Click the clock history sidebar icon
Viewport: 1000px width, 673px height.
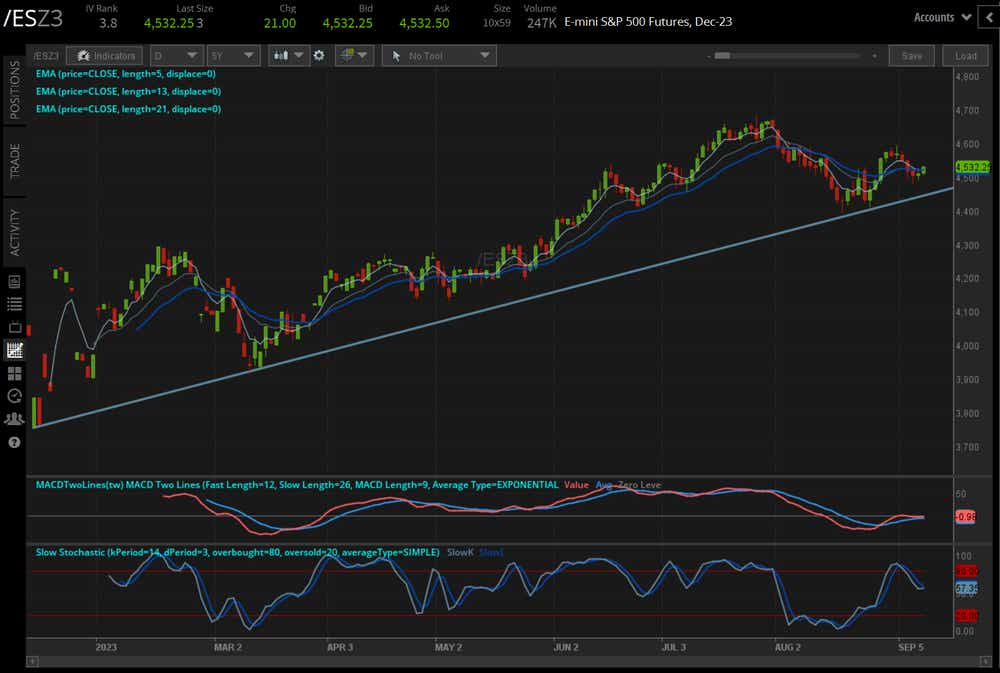14,396
